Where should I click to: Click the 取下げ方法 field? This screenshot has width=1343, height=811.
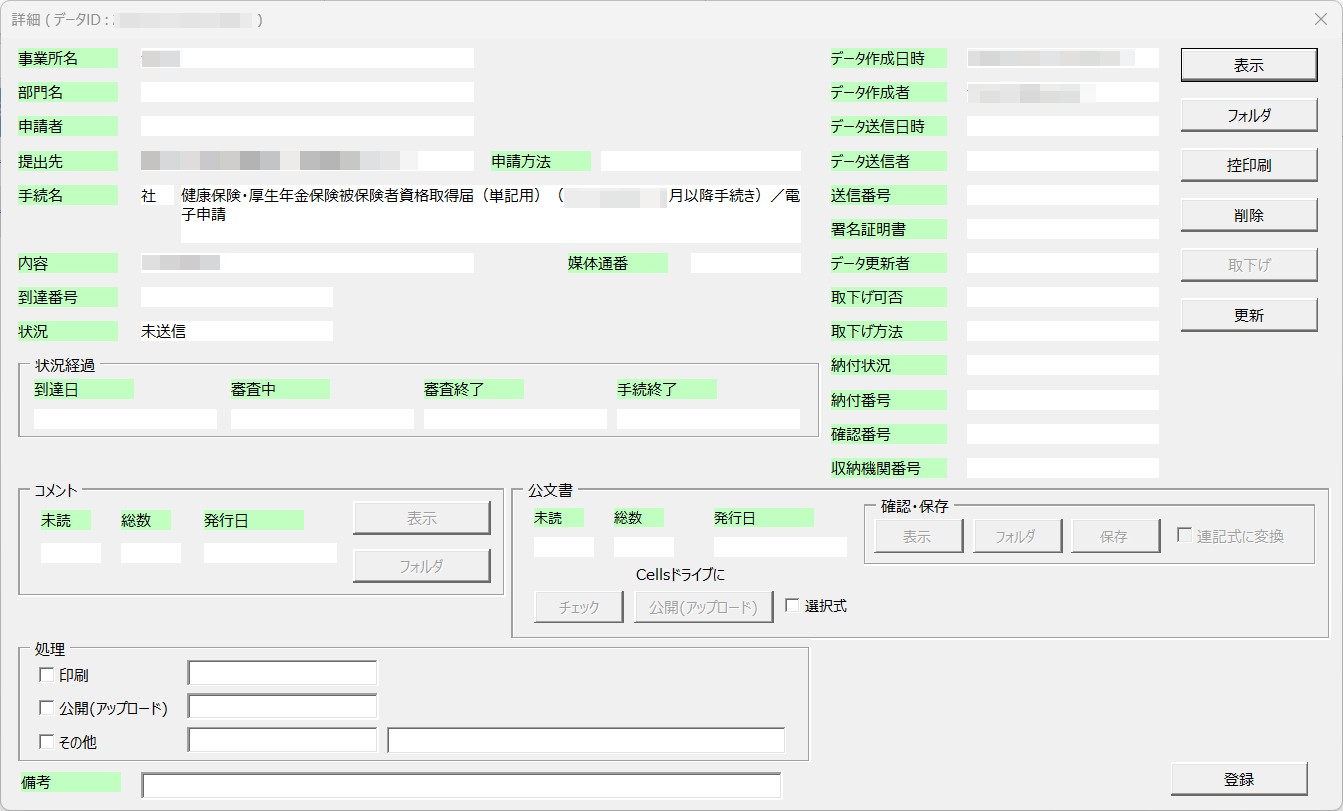click(x=1063, y=331)
